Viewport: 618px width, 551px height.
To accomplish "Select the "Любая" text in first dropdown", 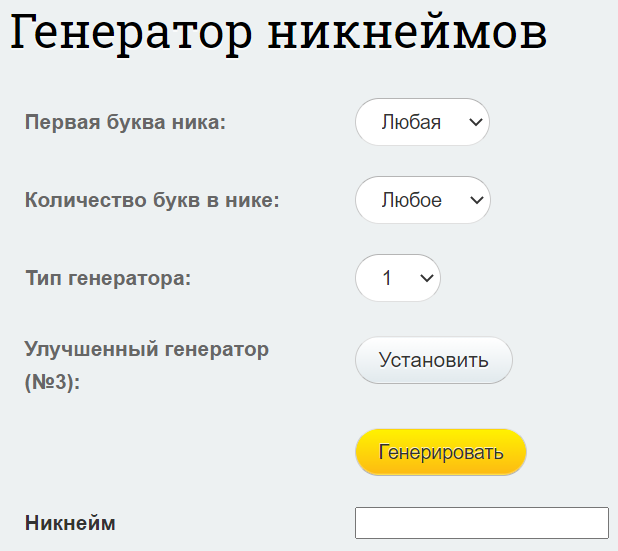I will [x=411, y=122].
